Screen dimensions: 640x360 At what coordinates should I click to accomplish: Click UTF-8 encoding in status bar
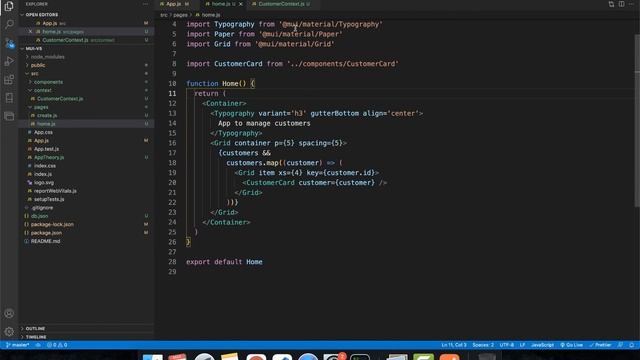click(x=507, y=345)
